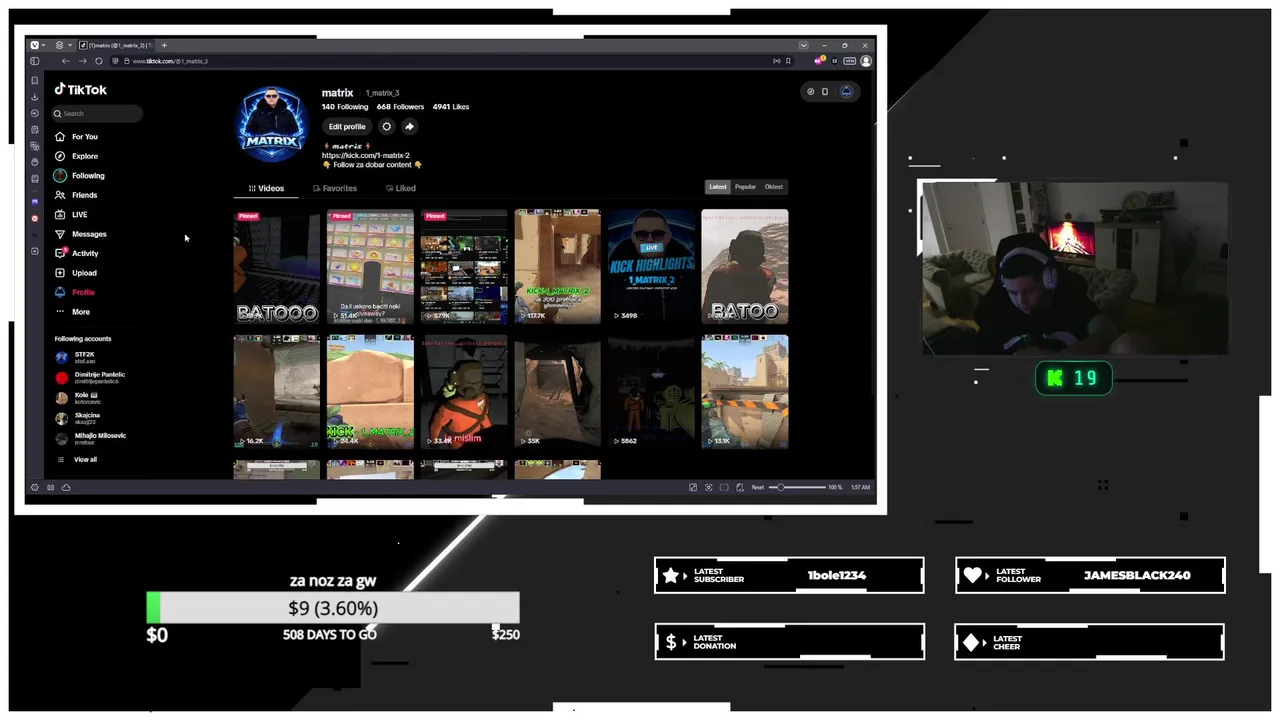Switch to the Favorites tab
Screen dimensions: 1280x720
click(335, 188)
